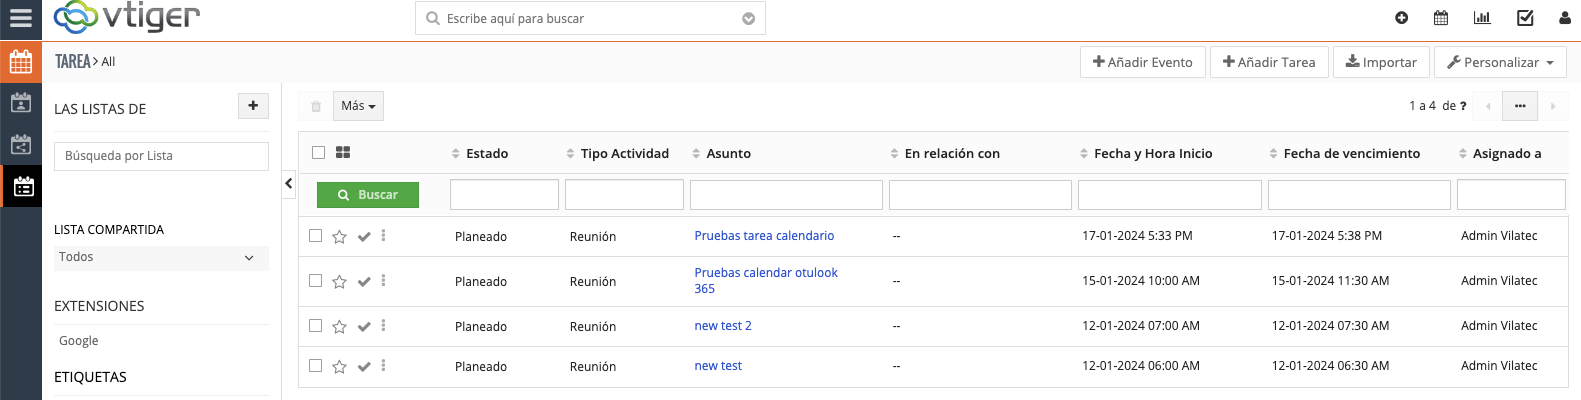
Task: Sort by Estado column header
Action: tap(486, 154)
